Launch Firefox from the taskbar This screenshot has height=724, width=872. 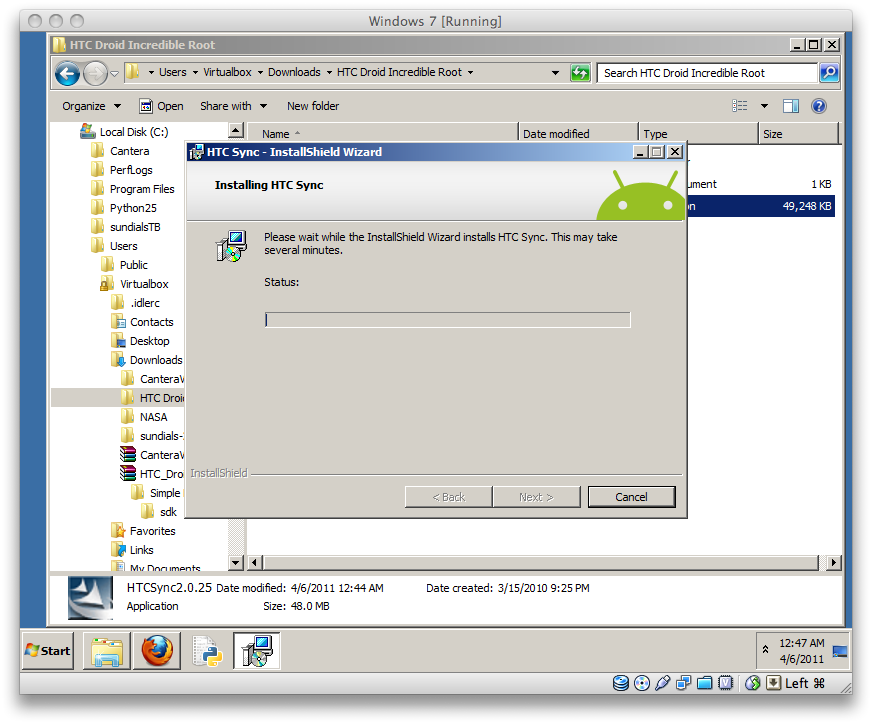click(157, 651)
